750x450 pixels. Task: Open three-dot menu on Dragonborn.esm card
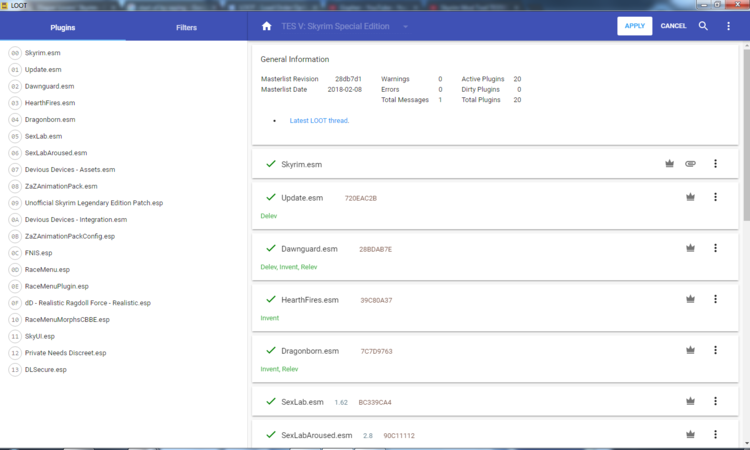tap(715, 351)
